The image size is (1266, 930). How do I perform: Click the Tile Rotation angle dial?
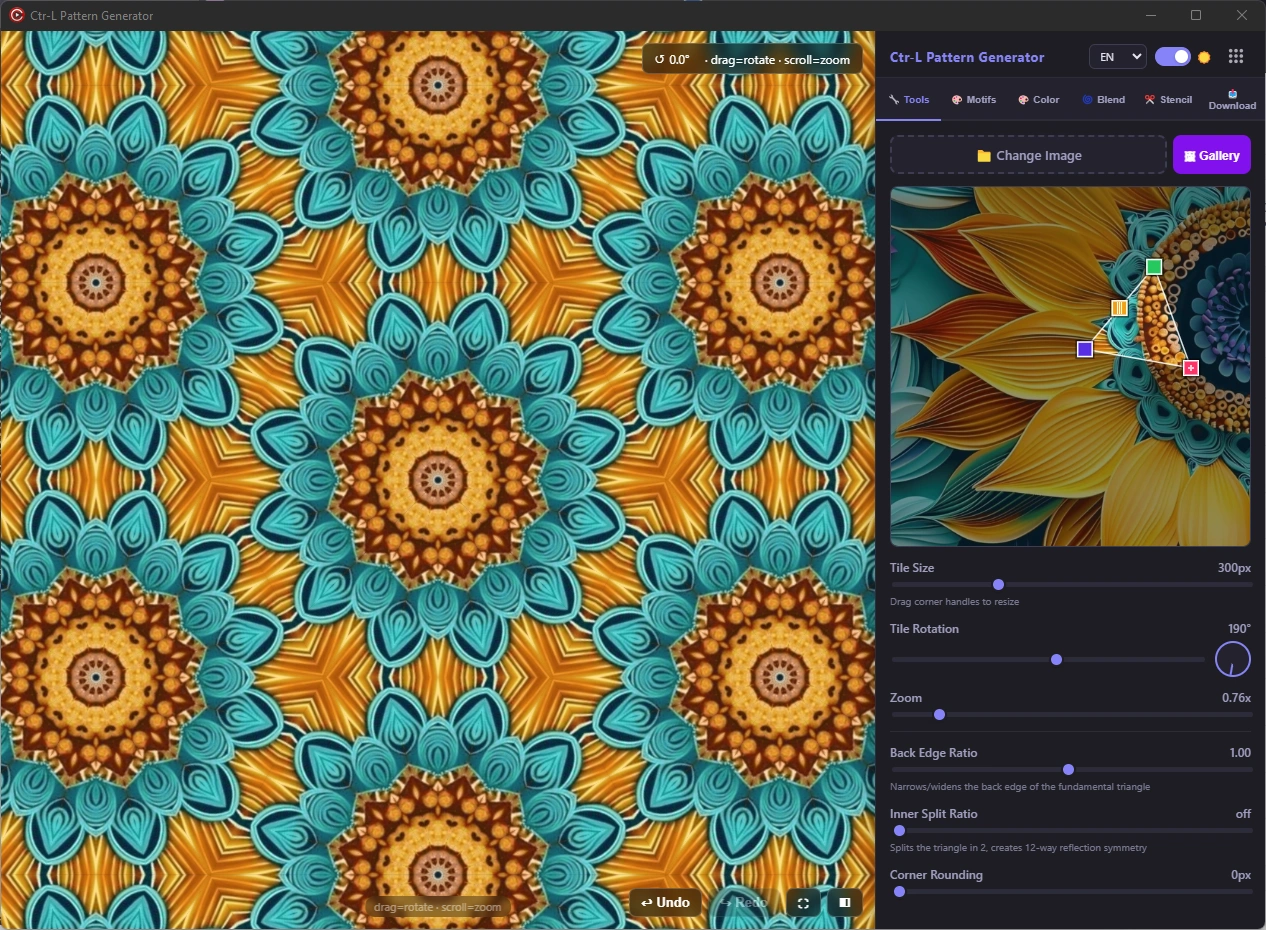point(1233,659)
